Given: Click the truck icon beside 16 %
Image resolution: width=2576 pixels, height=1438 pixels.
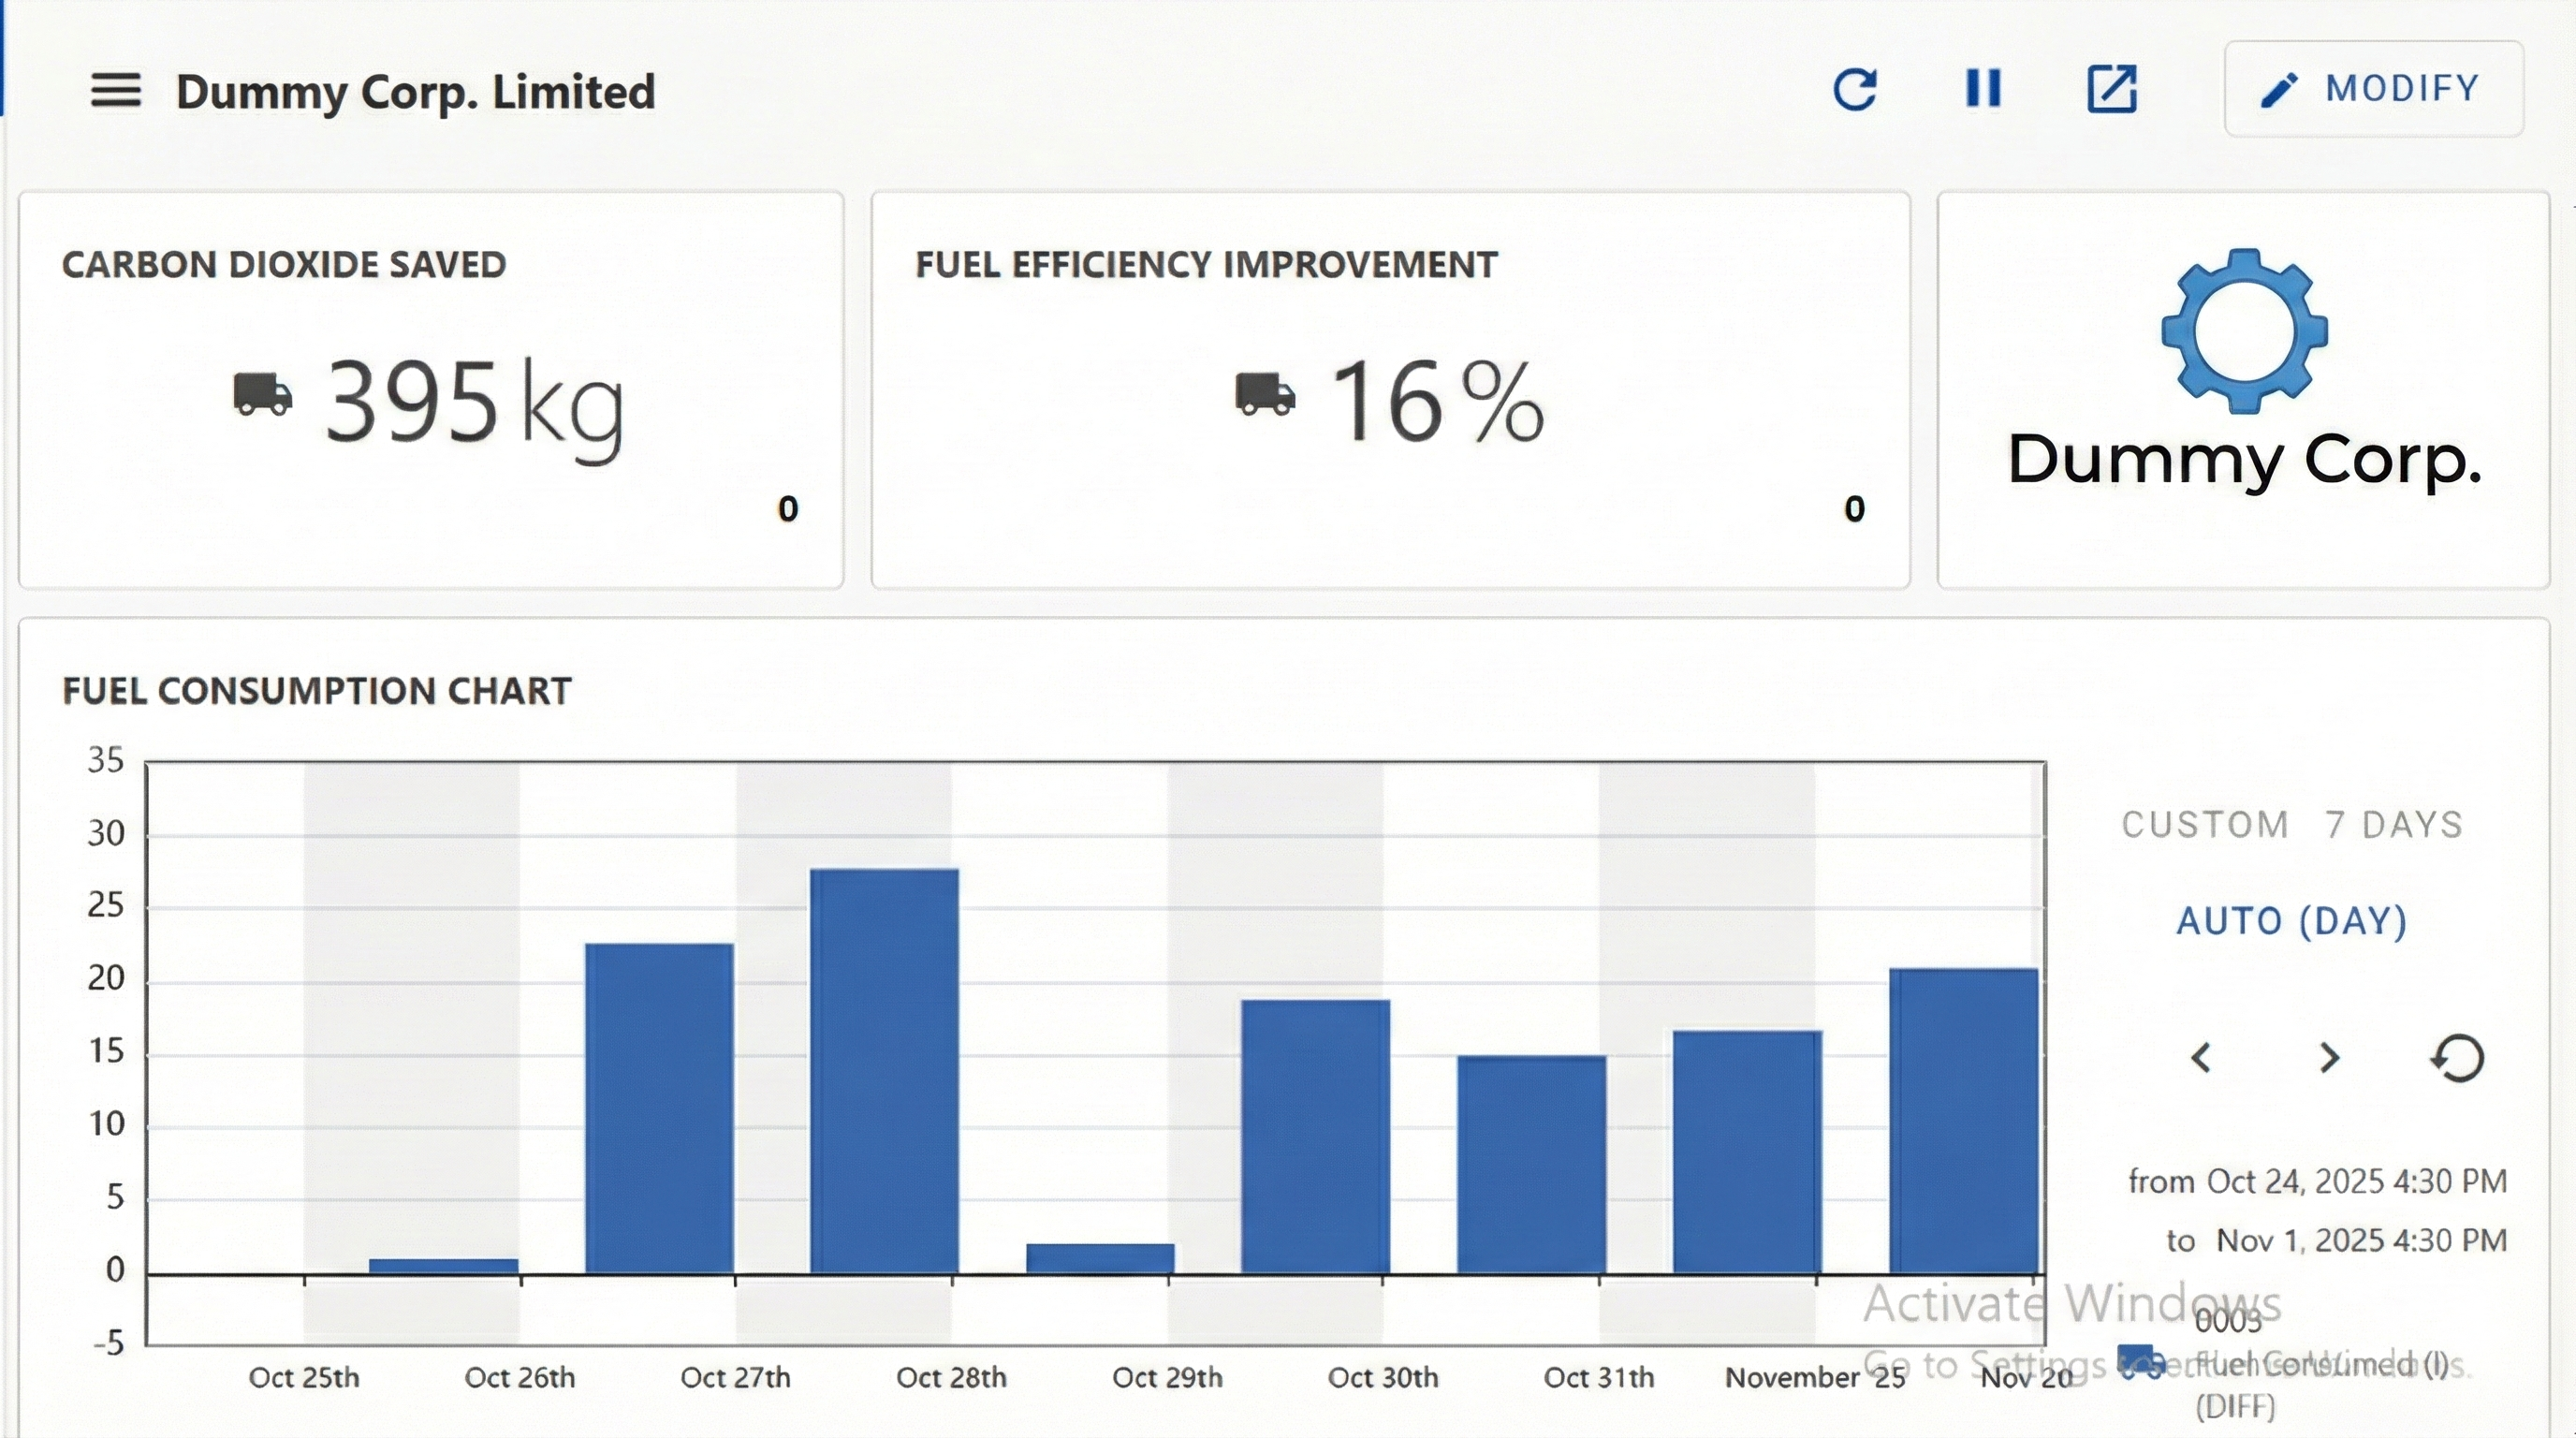Looking at the screenshot, I should click(x=1265, y=394).
